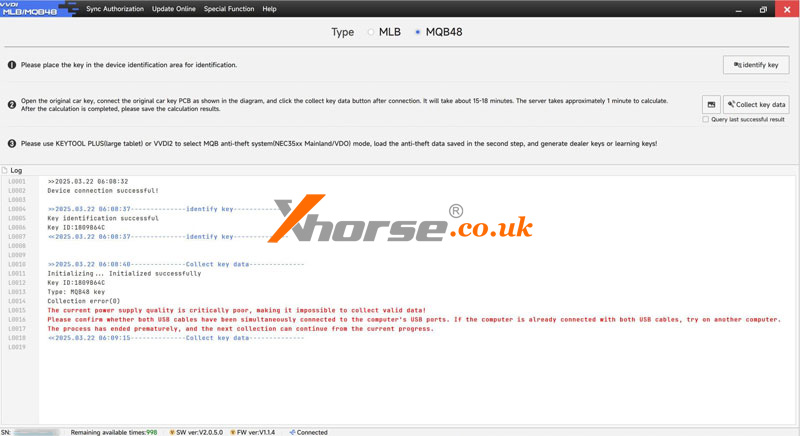Open the Help menu
Image resolution: width=800 pixels, height=436 pixels.
click(269, 9)
